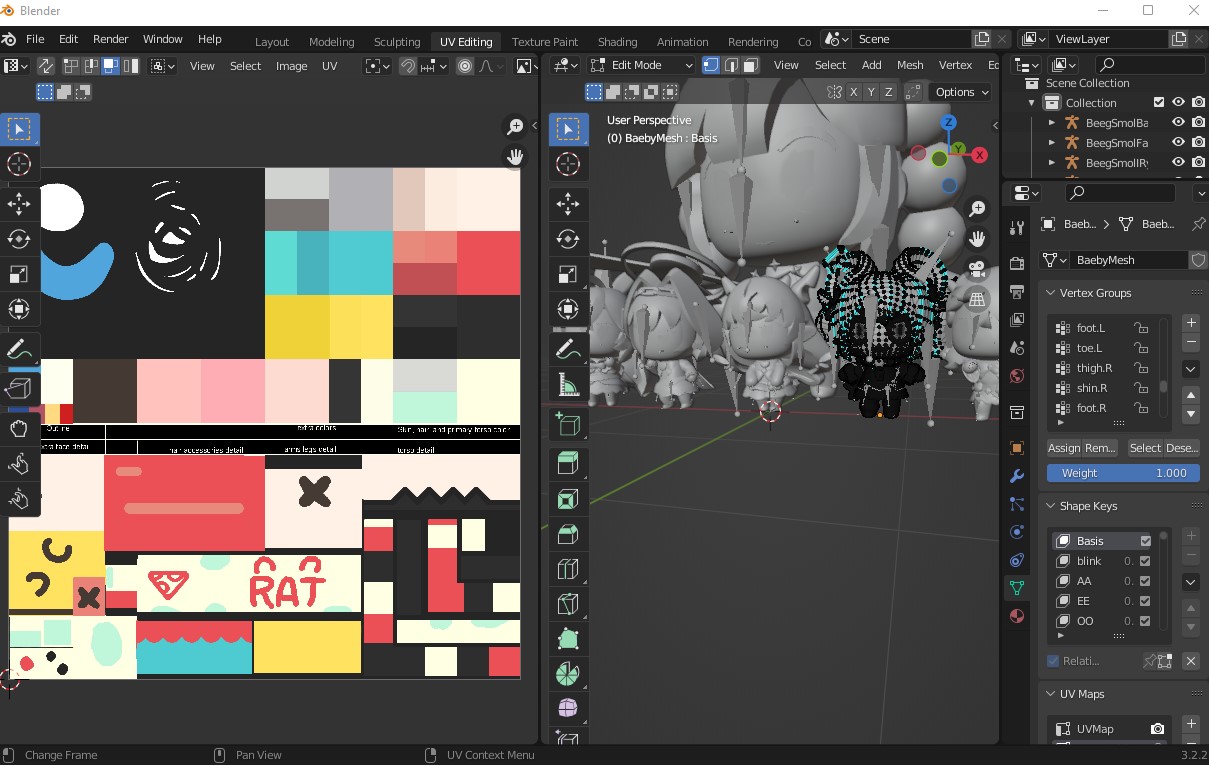Select the Extrude Region tool
This screenshot has height=765, width=1209.
pos(568,464)
